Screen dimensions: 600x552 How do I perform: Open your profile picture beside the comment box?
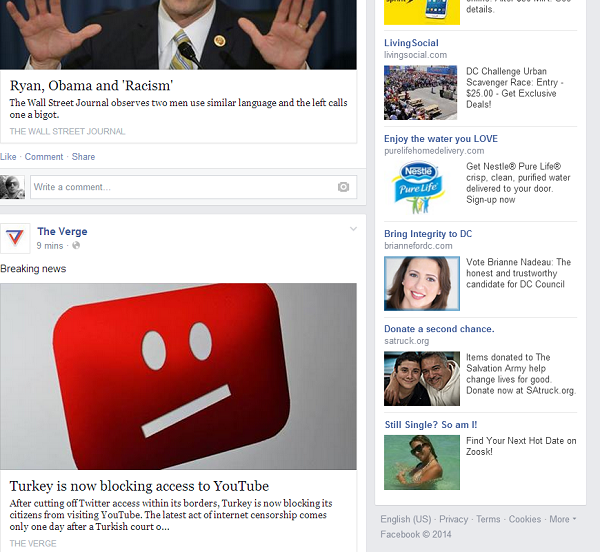pos(12,187)
